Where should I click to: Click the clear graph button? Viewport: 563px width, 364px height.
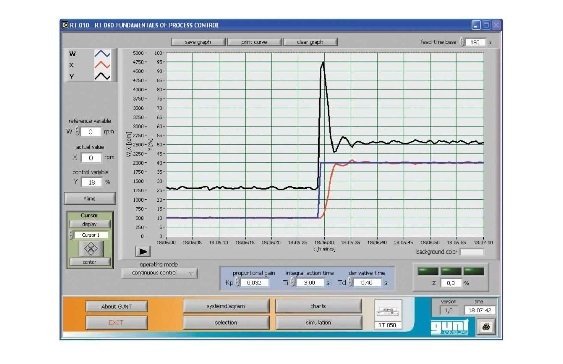[x=311, y=42]
